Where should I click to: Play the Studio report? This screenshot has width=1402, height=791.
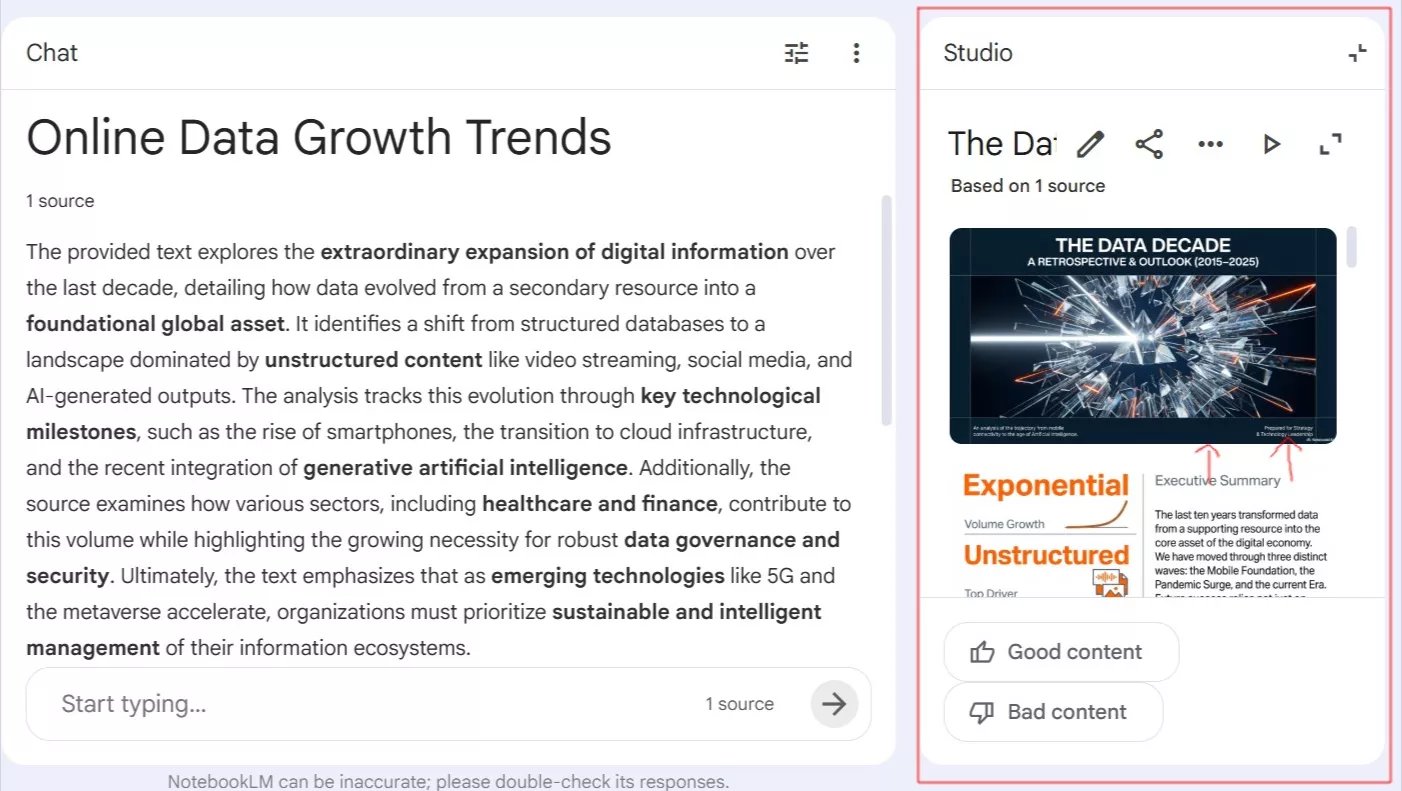[x=1271, y=144]
